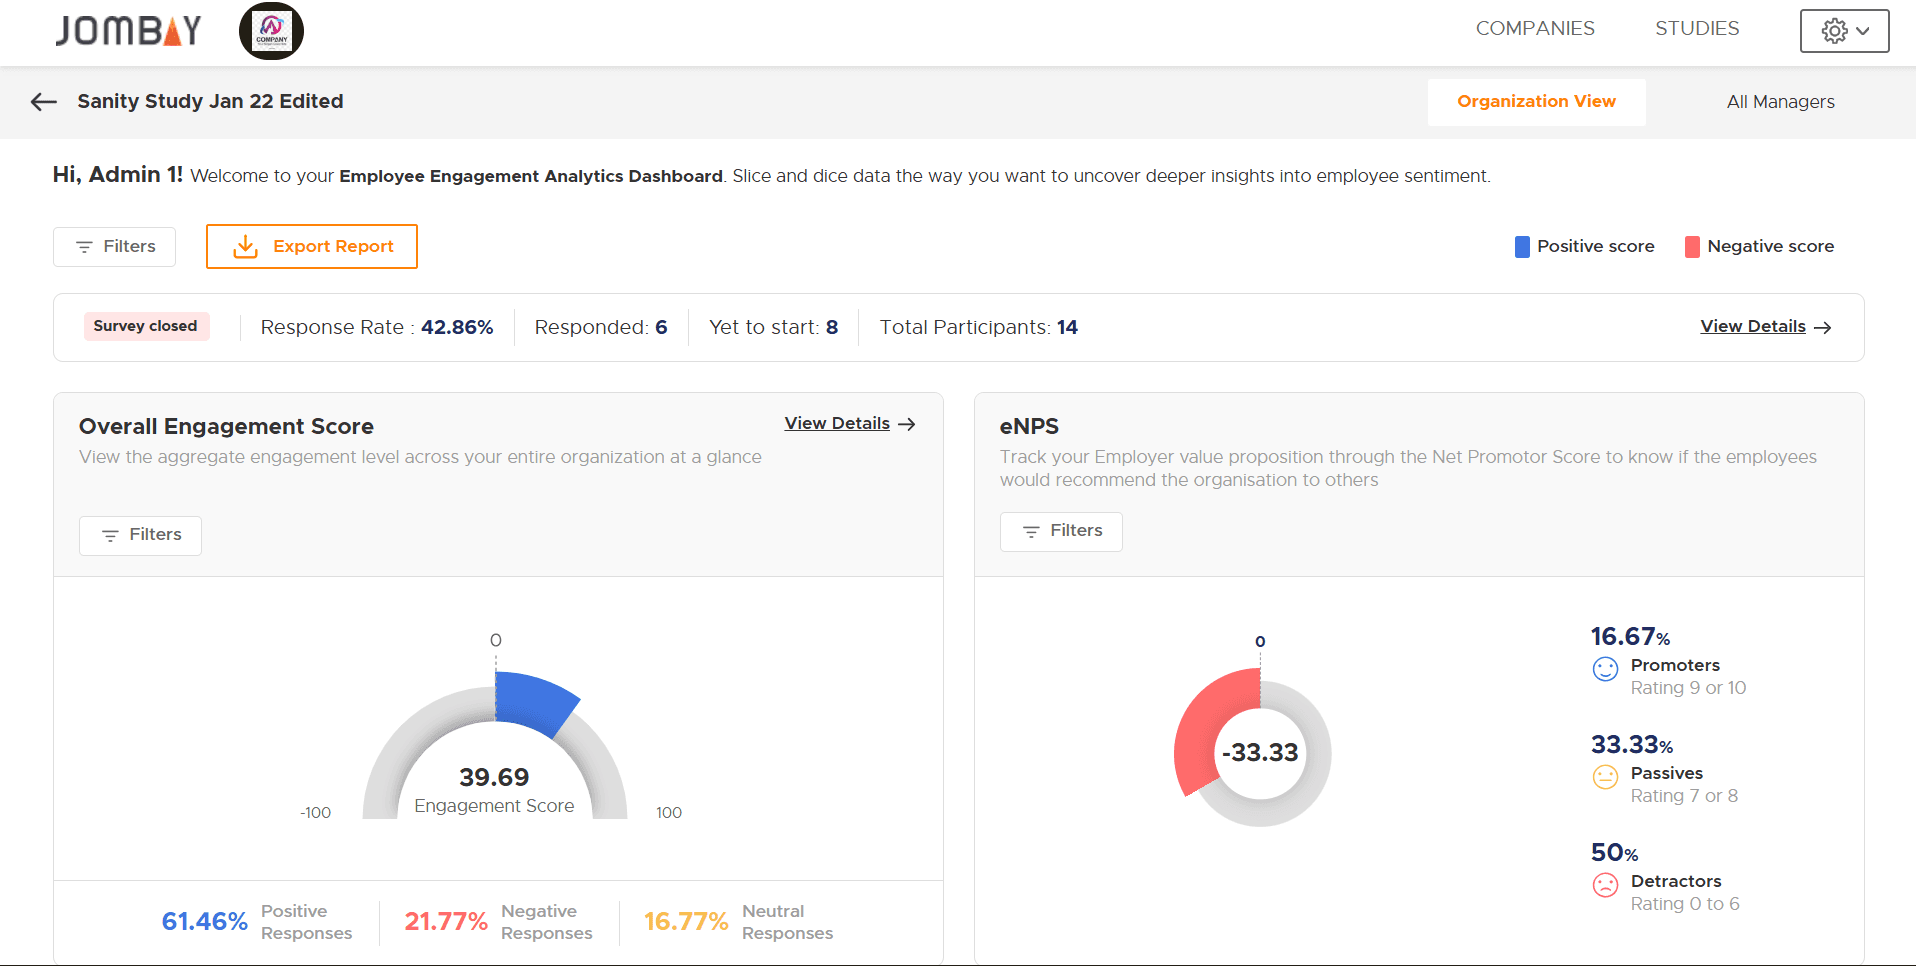The height and width of the screenshot is (966, 1916).
Task: Click the back arrow next to Sanity Study
Action: [42, 102]
